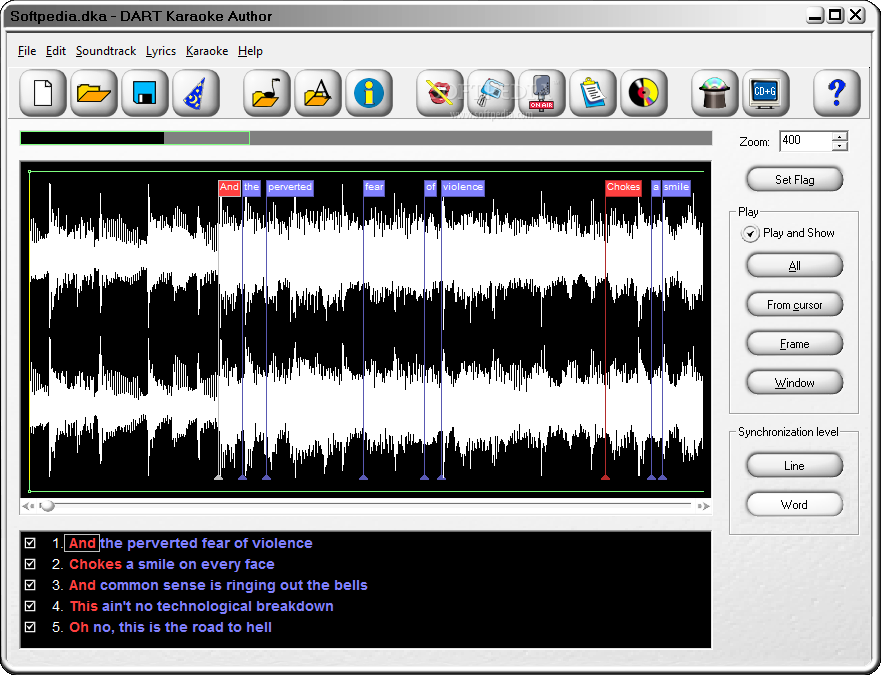
Task: Open the Karaoke menu
Action: (x=207, y=51)
